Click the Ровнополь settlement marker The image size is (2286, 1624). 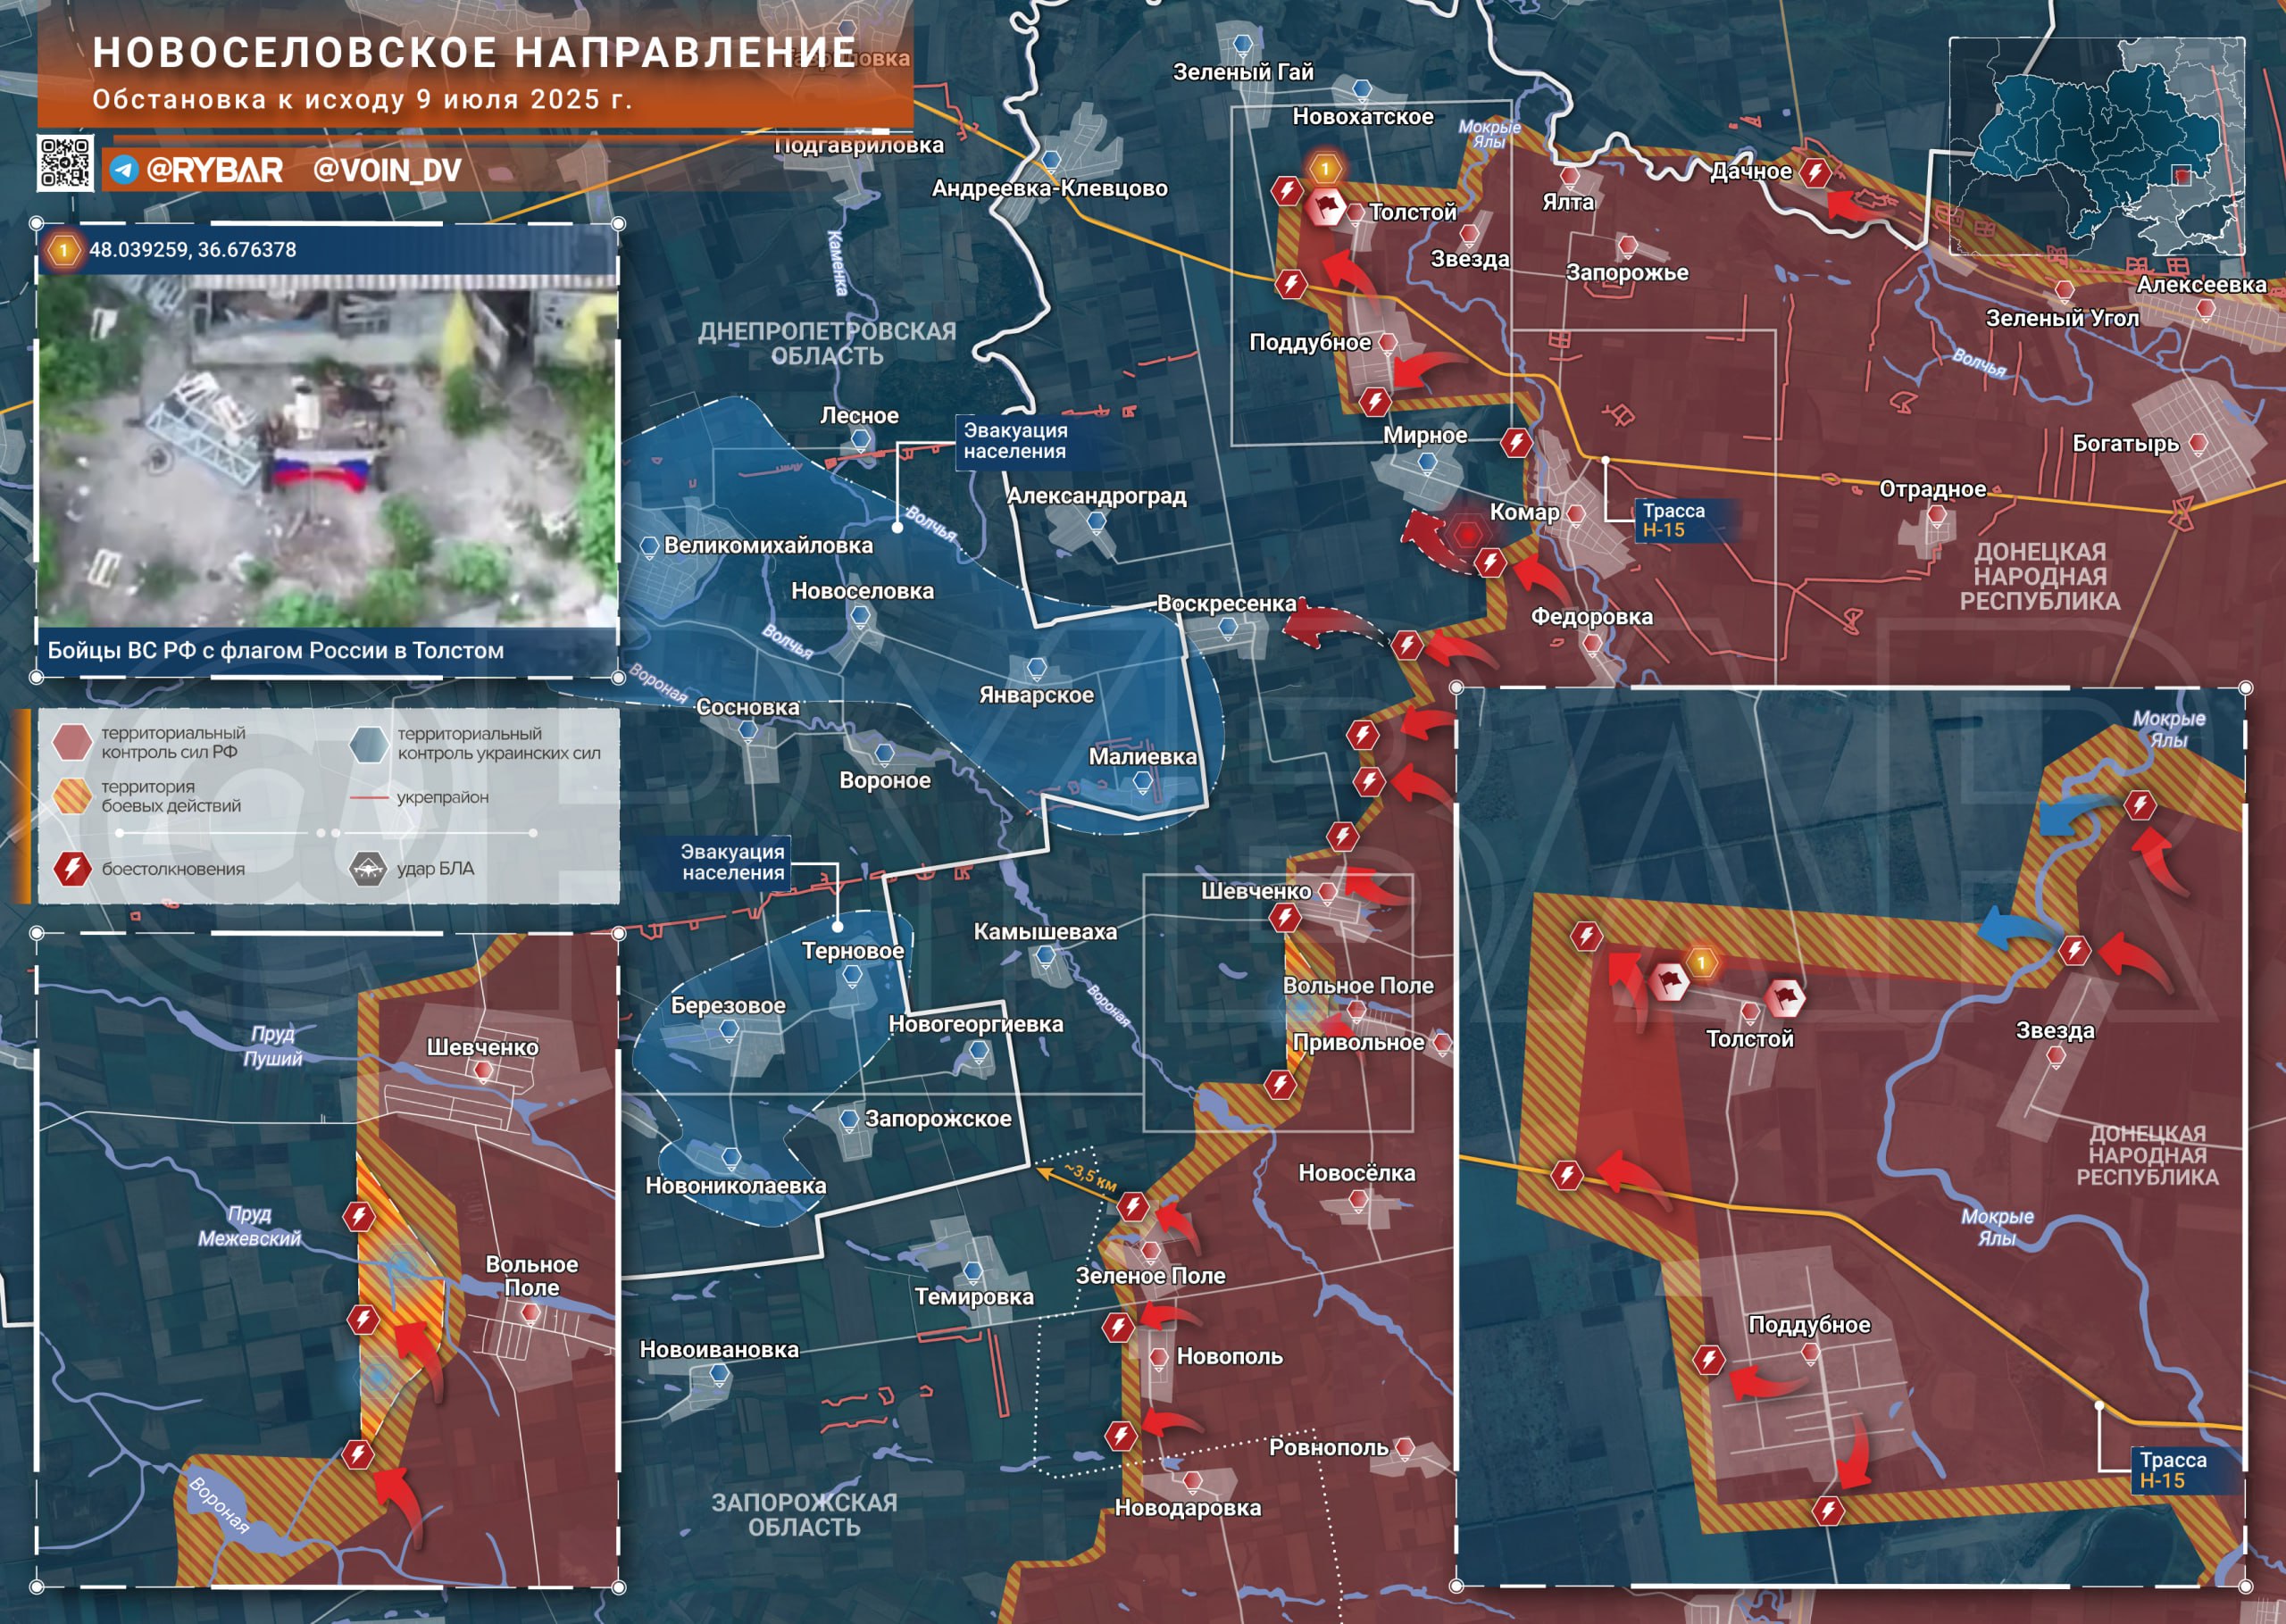[1404, 1447]
